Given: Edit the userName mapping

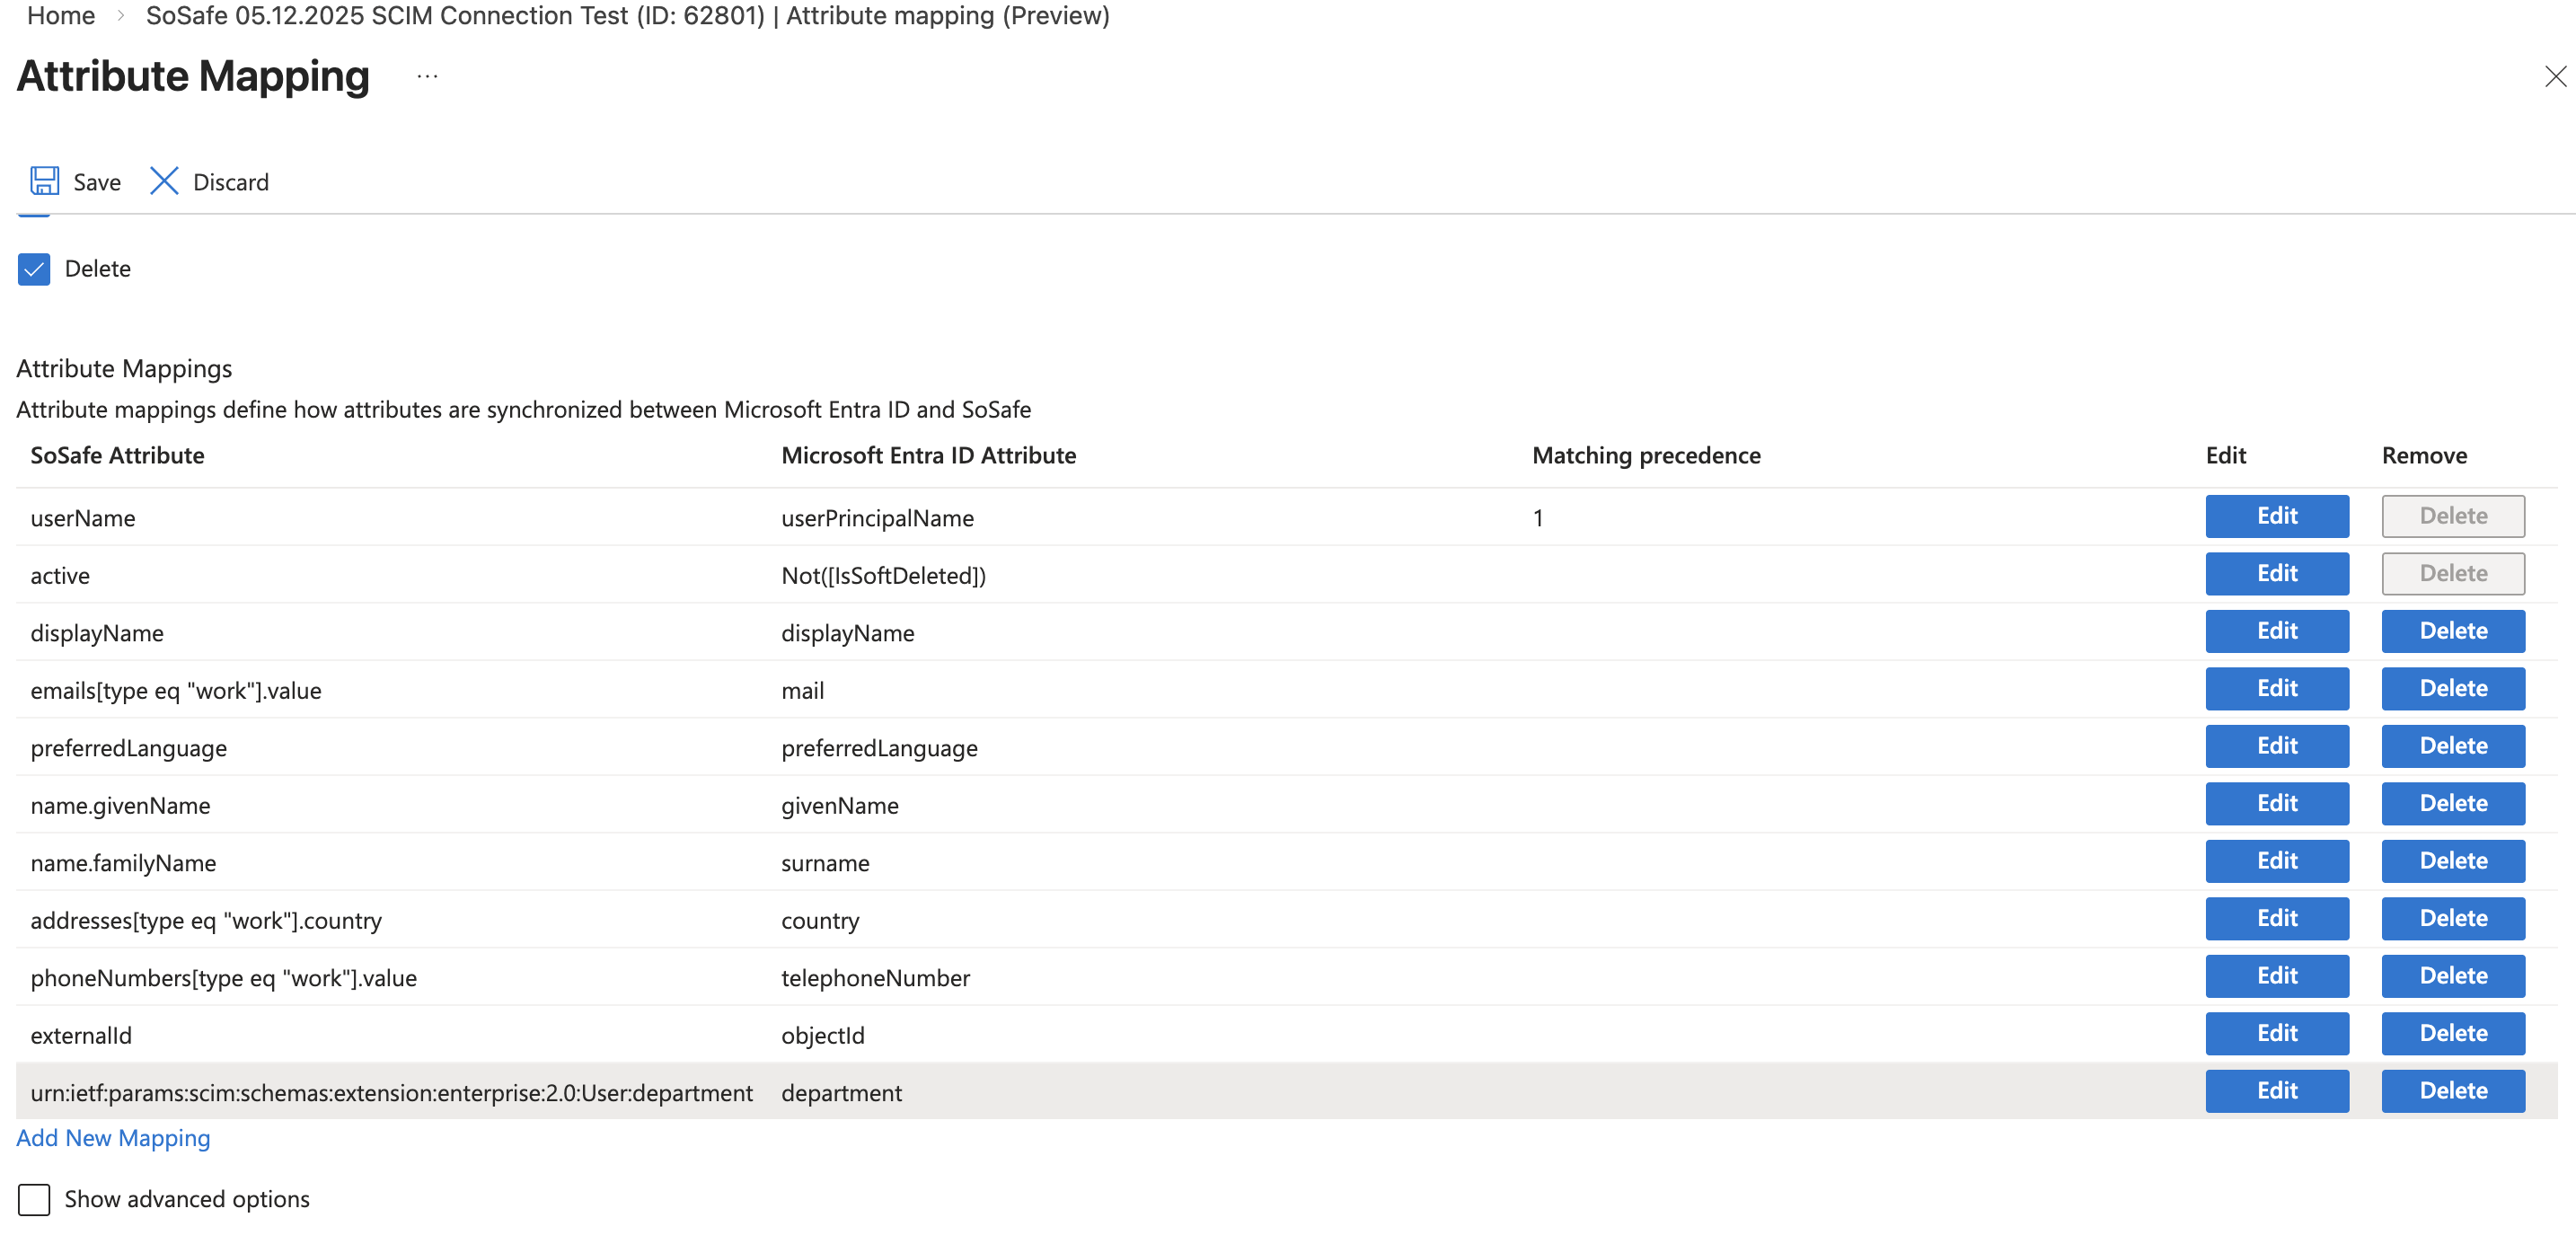Looking at the screenshot, I should (2276, 516).
